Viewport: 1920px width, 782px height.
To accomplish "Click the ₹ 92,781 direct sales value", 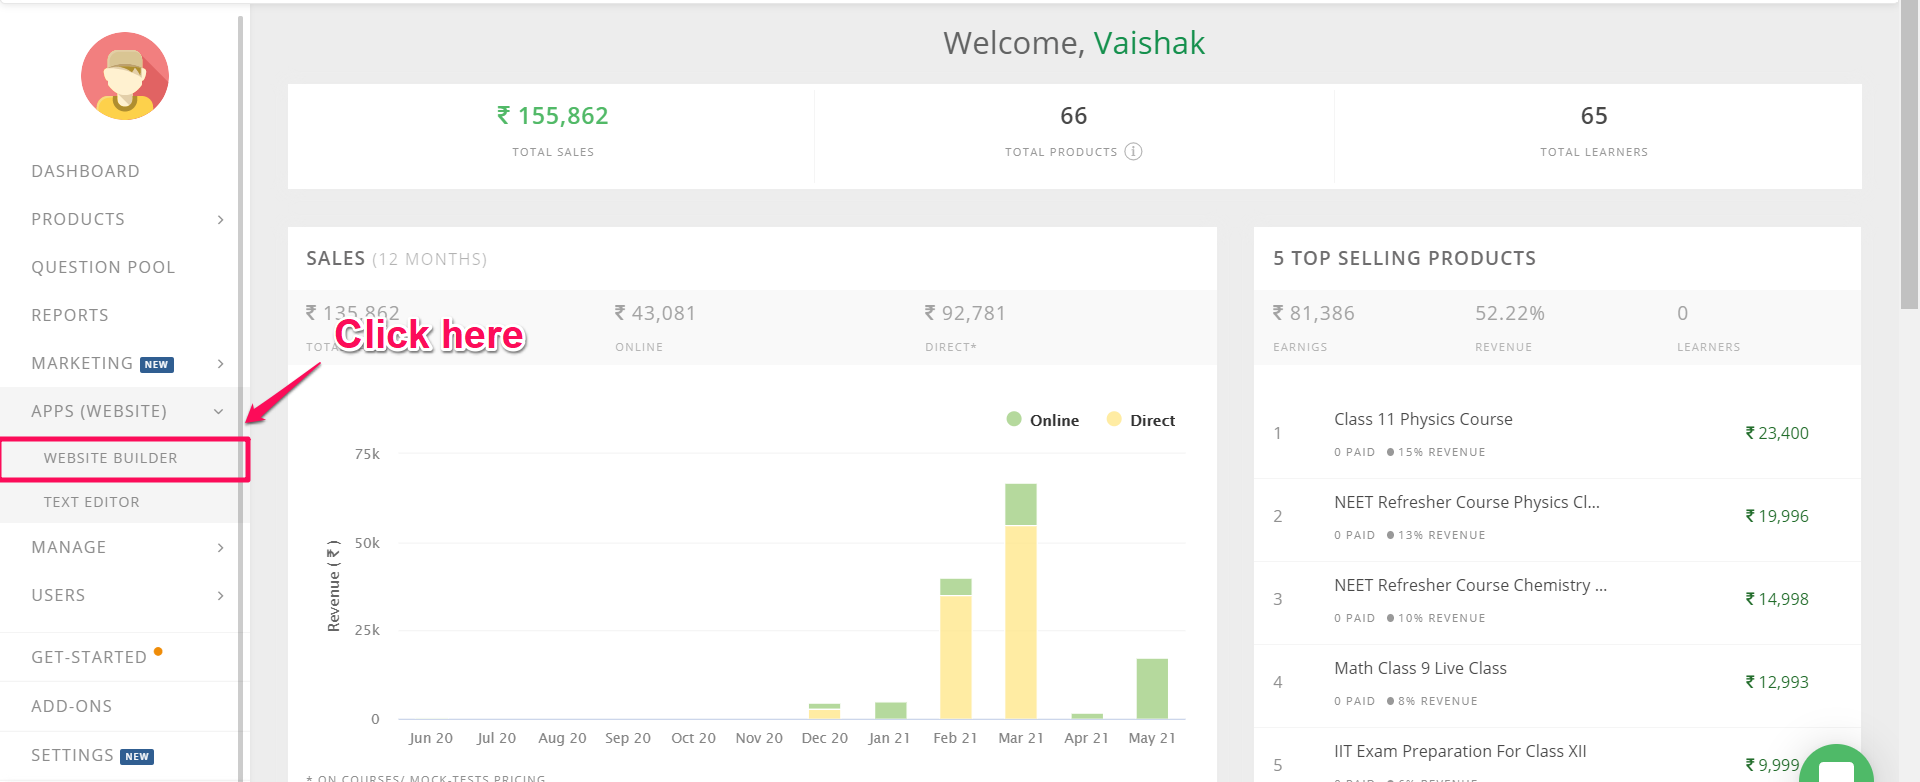I will point(965,313).
